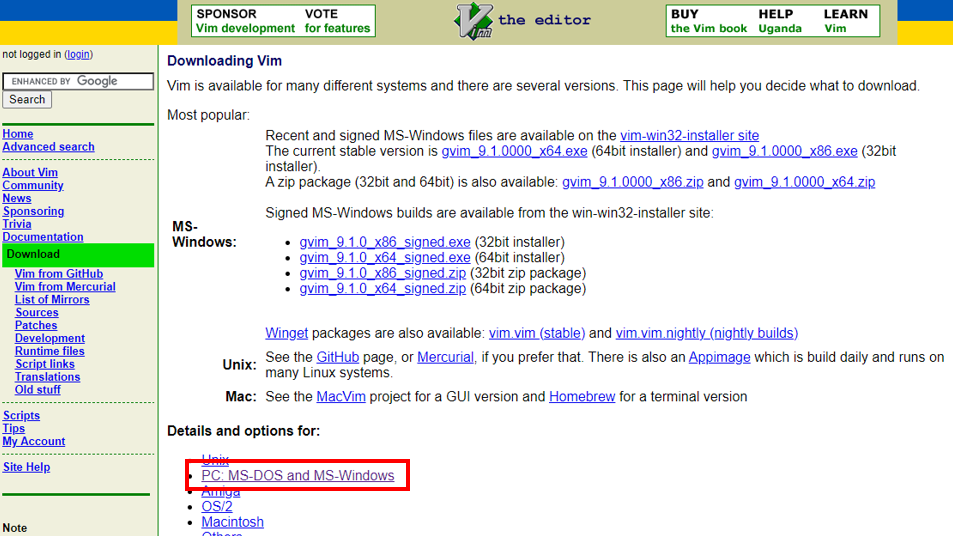Open the Community page

coord(33,185)
